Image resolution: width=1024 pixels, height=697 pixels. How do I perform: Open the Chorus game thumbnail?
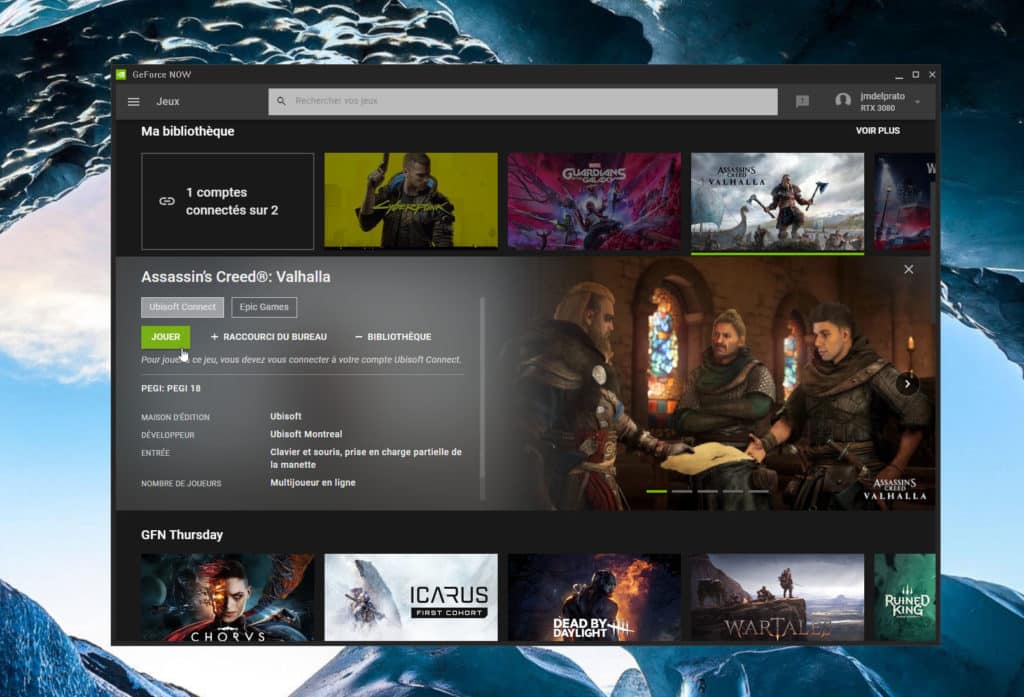click(227, 597)
